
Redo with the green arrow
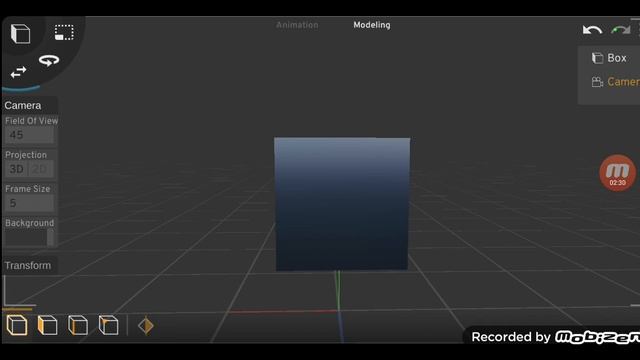[x=620, y=30]
